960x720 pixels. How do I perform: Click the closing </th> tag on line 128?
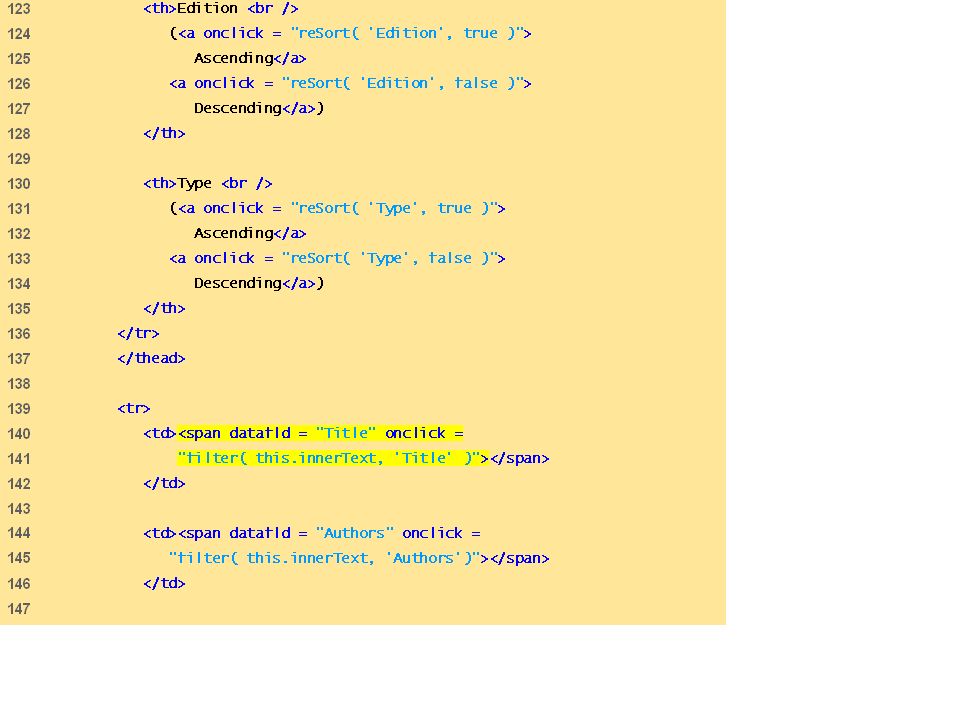[x=164, y=133]
